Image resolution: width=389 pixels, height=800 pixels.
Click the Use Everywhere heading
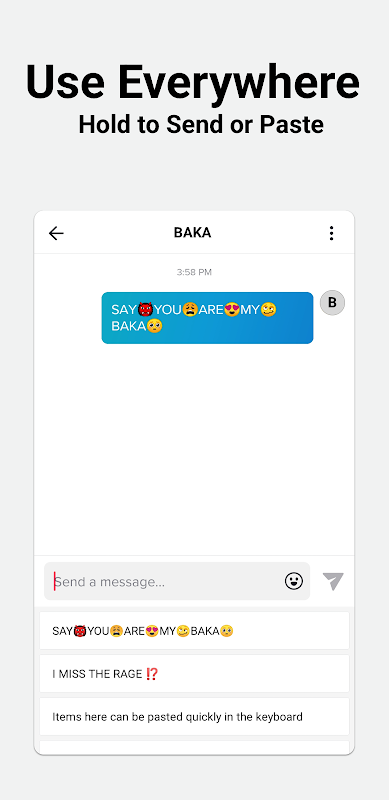193,82
